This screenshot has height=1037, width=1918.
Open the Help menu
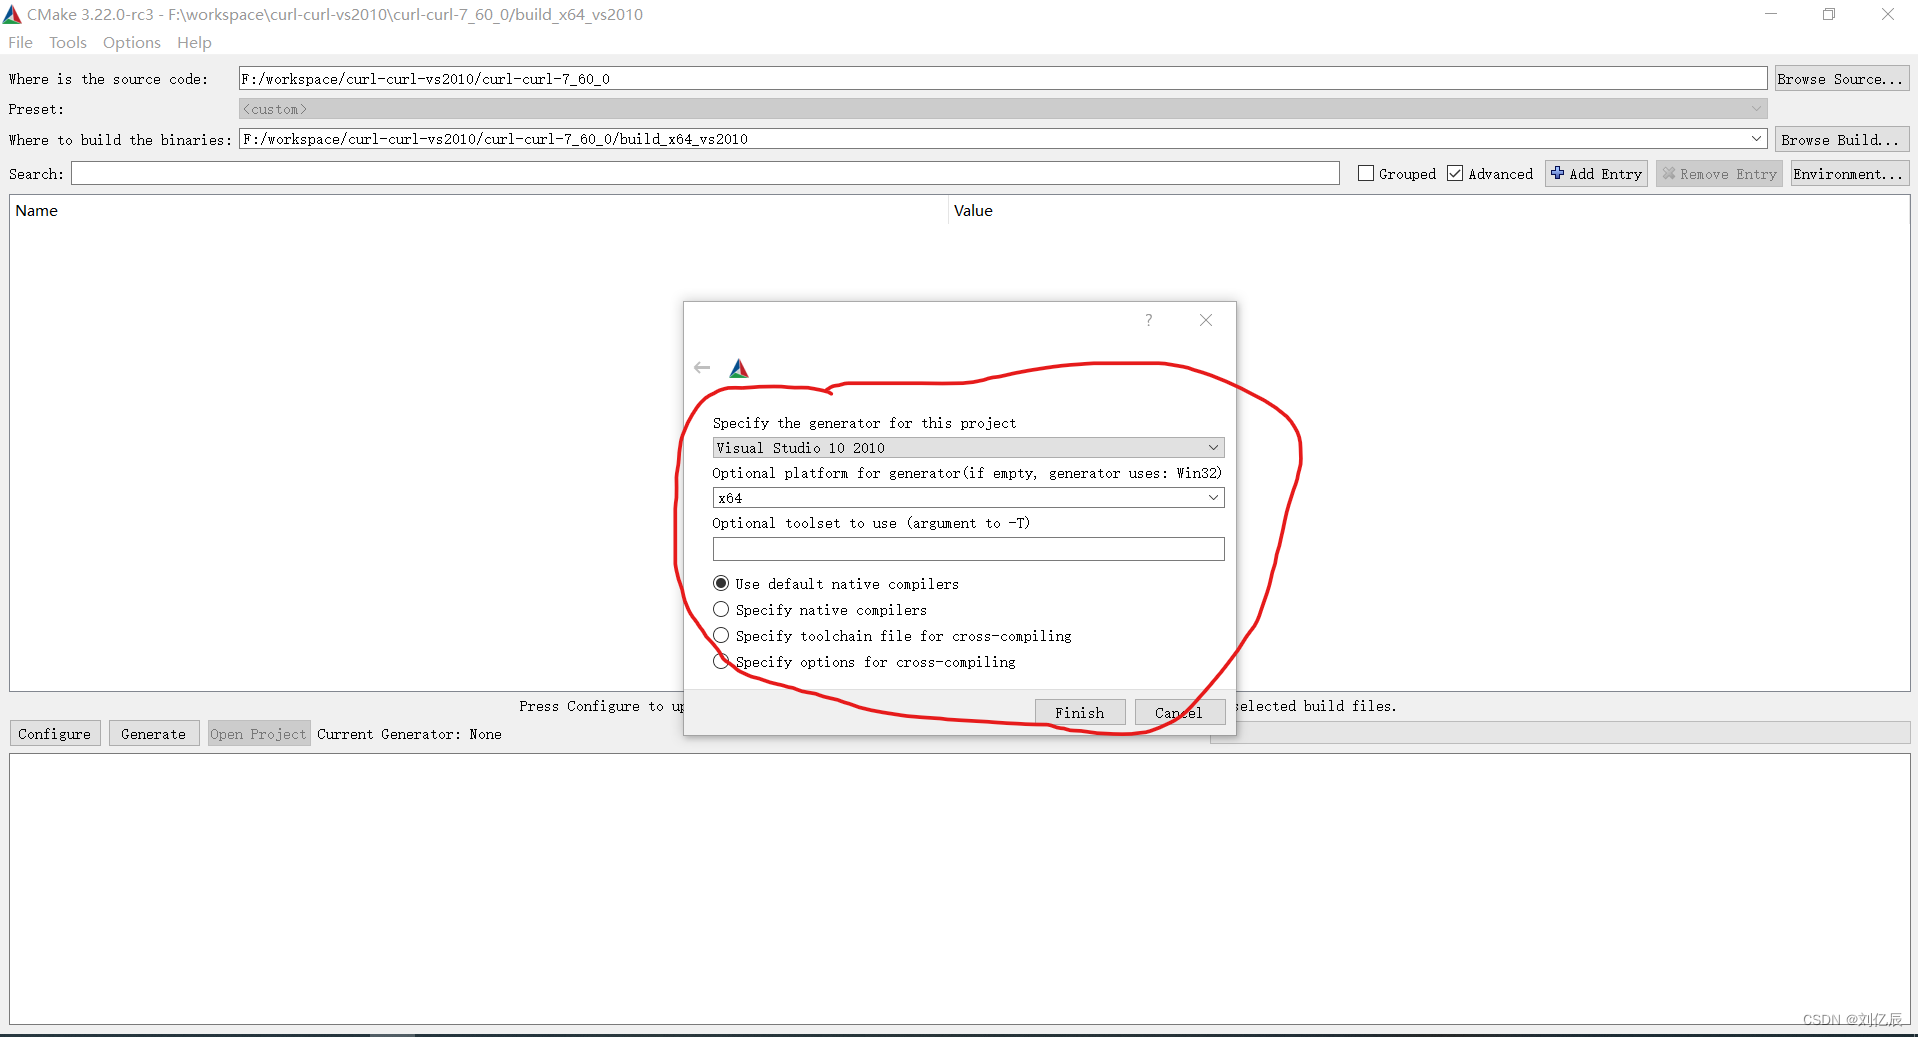(194, 42)
